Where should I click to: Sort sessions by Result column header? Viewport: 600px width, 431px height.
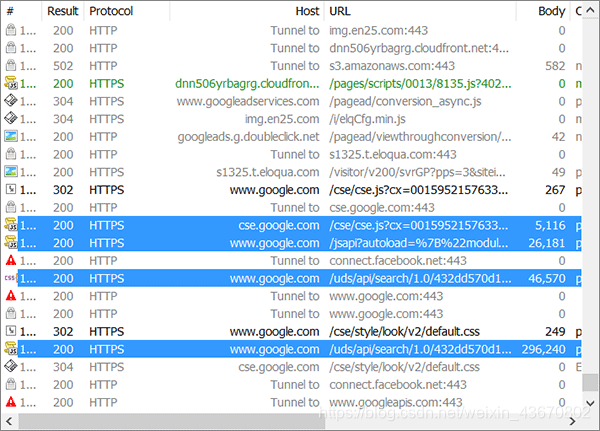point(63,11)
